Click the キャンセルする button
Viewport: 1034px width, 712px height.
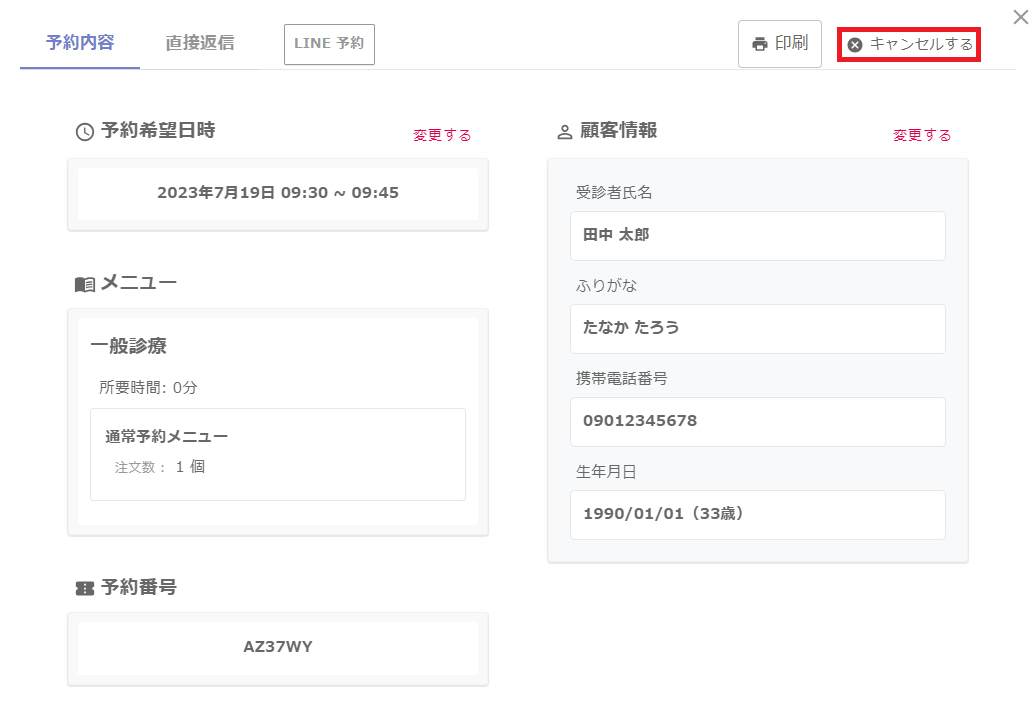tap(909, 45)
